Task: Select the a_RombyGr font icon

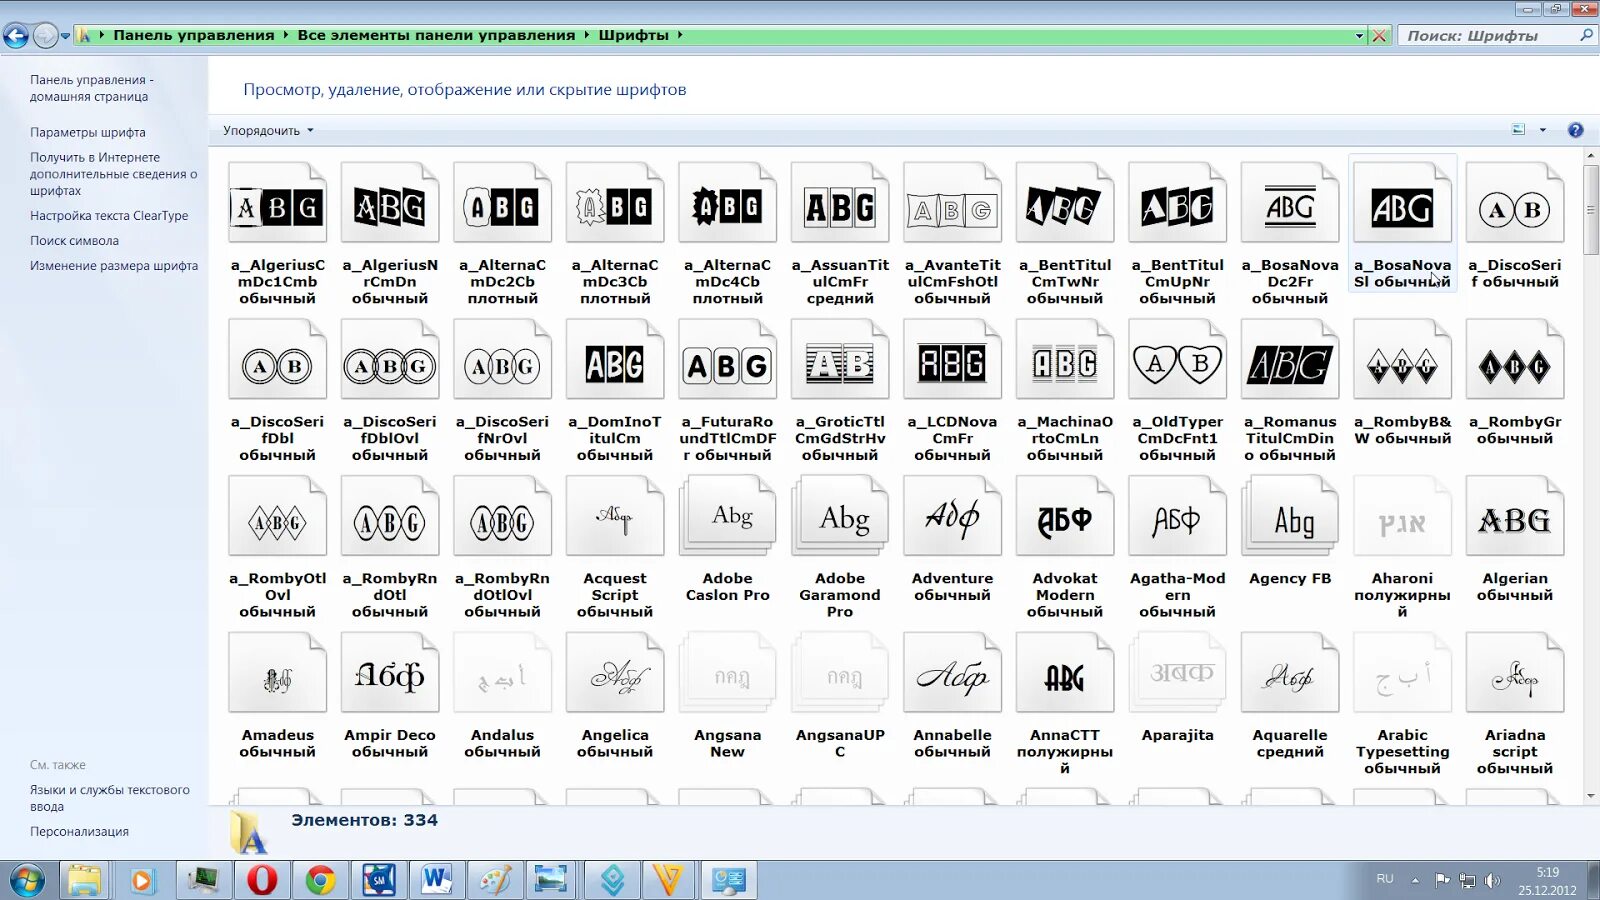Action: [x=1515, y=360]
